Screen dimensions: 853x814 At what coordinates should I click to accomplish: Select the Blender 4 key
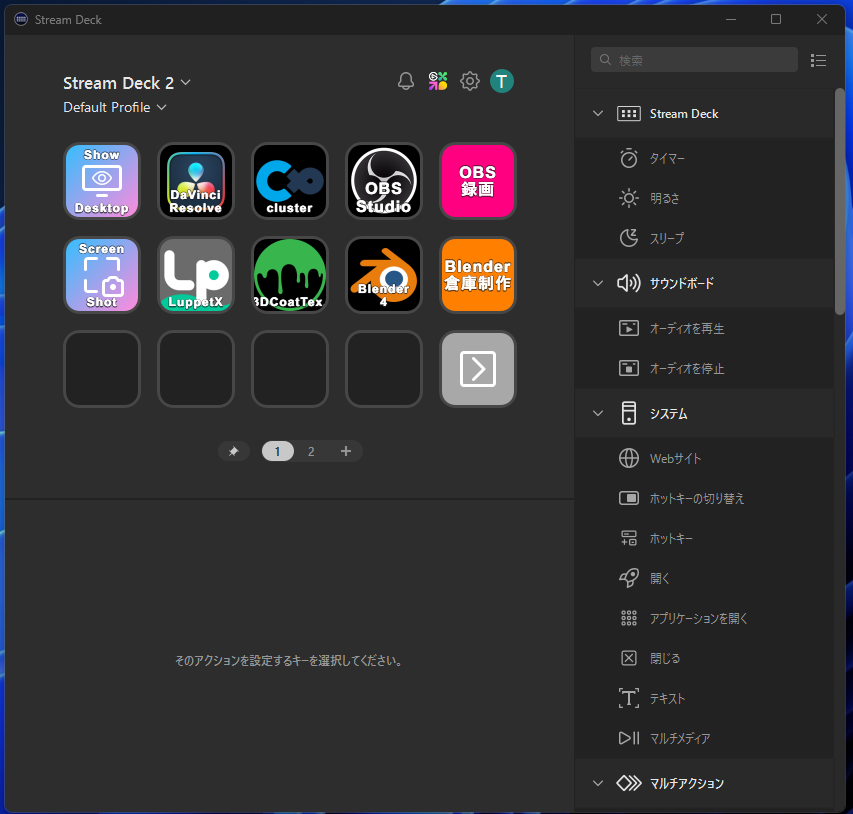[384, 275]
